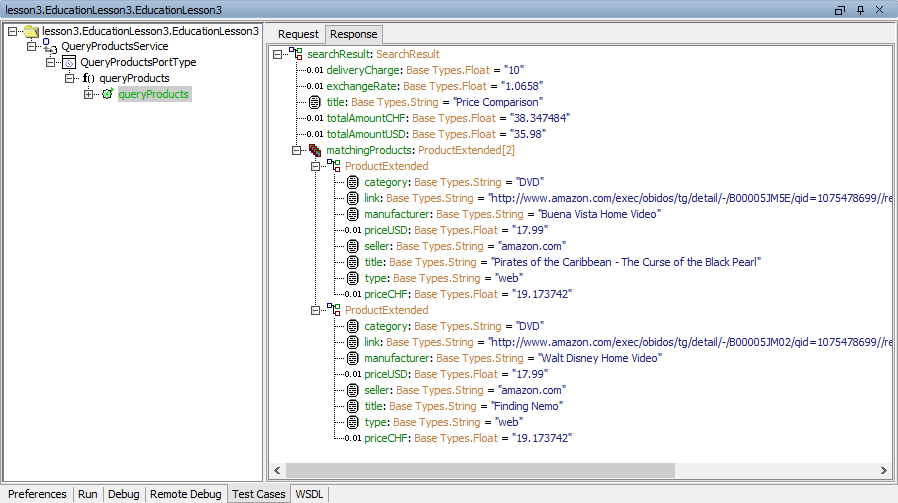Click the folder icon for lesson3.EducationLesson3 root
898x503 pixels.
31,32
